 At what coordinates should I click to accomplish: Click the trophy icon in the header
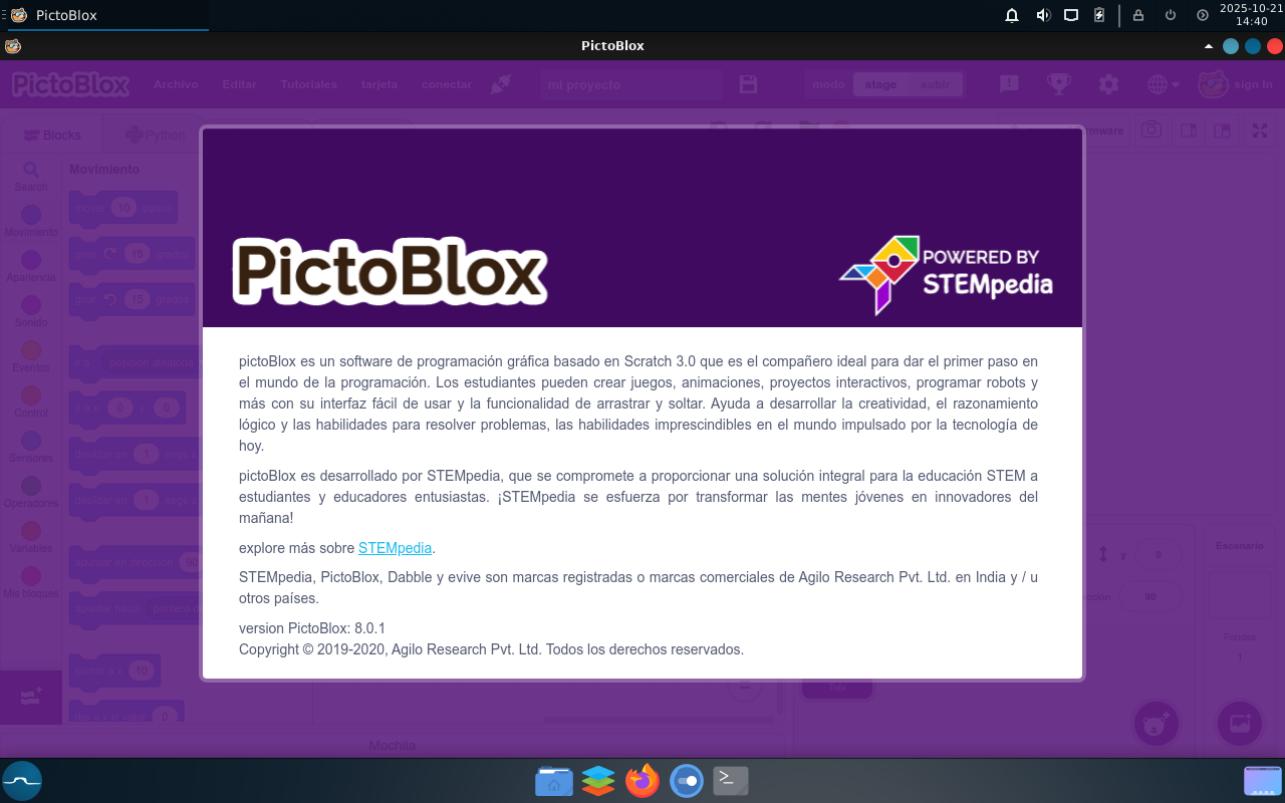tap(1058, 85)
